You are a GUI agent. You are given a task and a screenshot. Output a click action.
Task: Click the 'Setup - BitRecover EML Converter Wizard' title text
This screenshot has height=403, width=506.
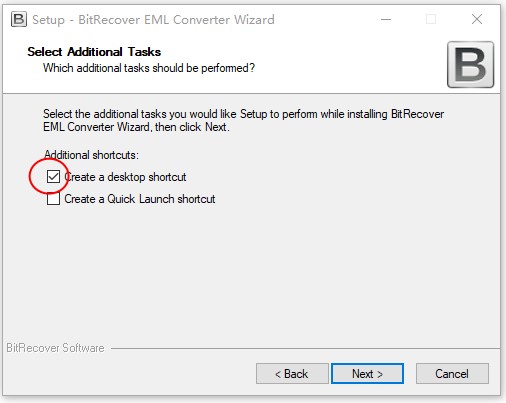[153, 20]
